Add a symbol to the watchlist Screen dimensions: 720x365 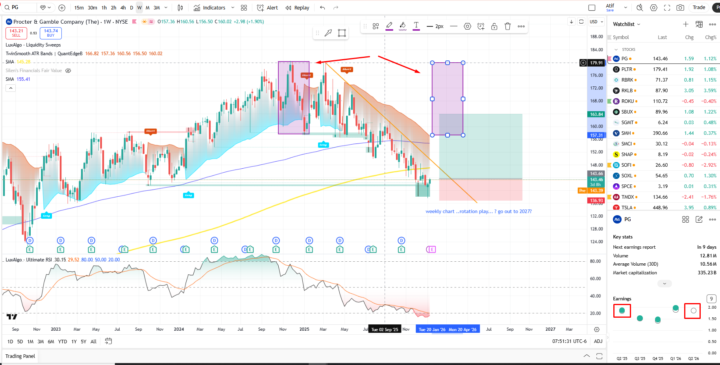coord(686,24)
